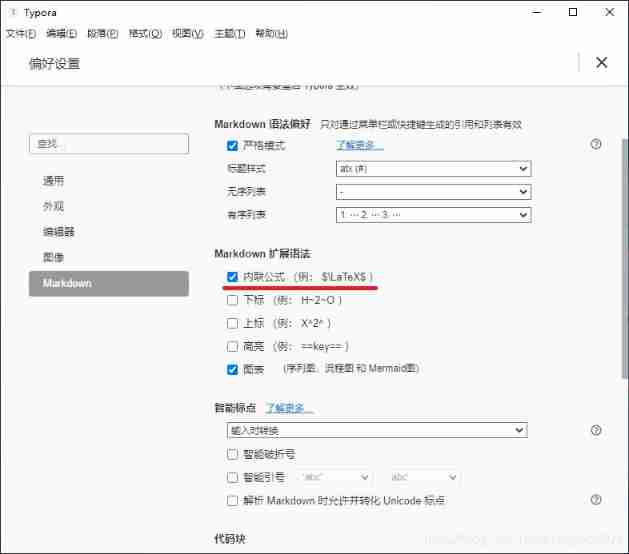Select Markdown in the preferences sidebar
Screen dimensions: 629x554
tap(109, 283)
